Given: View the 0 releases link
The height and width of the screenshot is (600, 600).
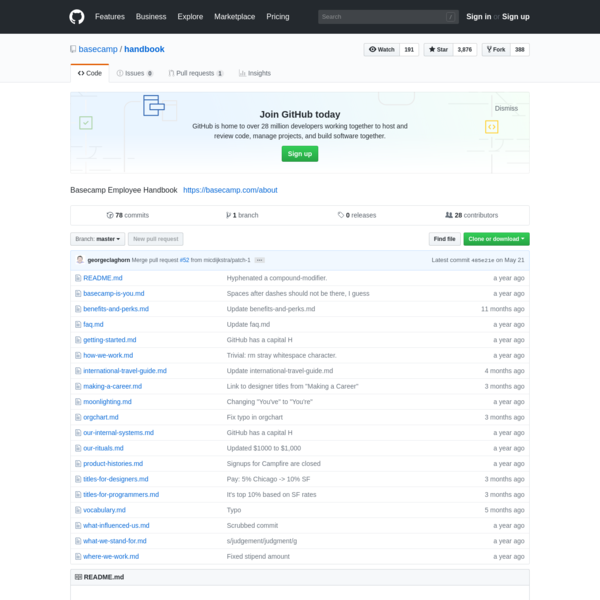Looking at the screenshot, I should 357,215.
